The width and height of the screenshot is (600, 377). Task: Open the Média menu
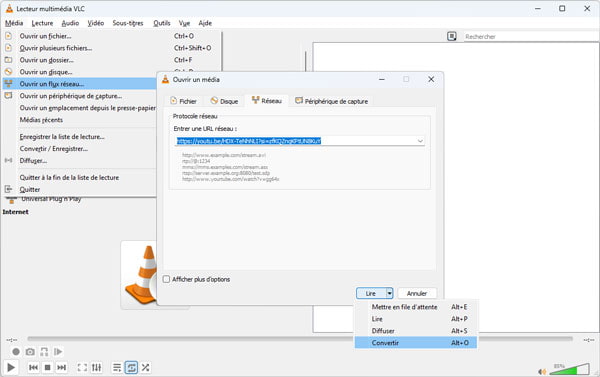tap(14, 23)
